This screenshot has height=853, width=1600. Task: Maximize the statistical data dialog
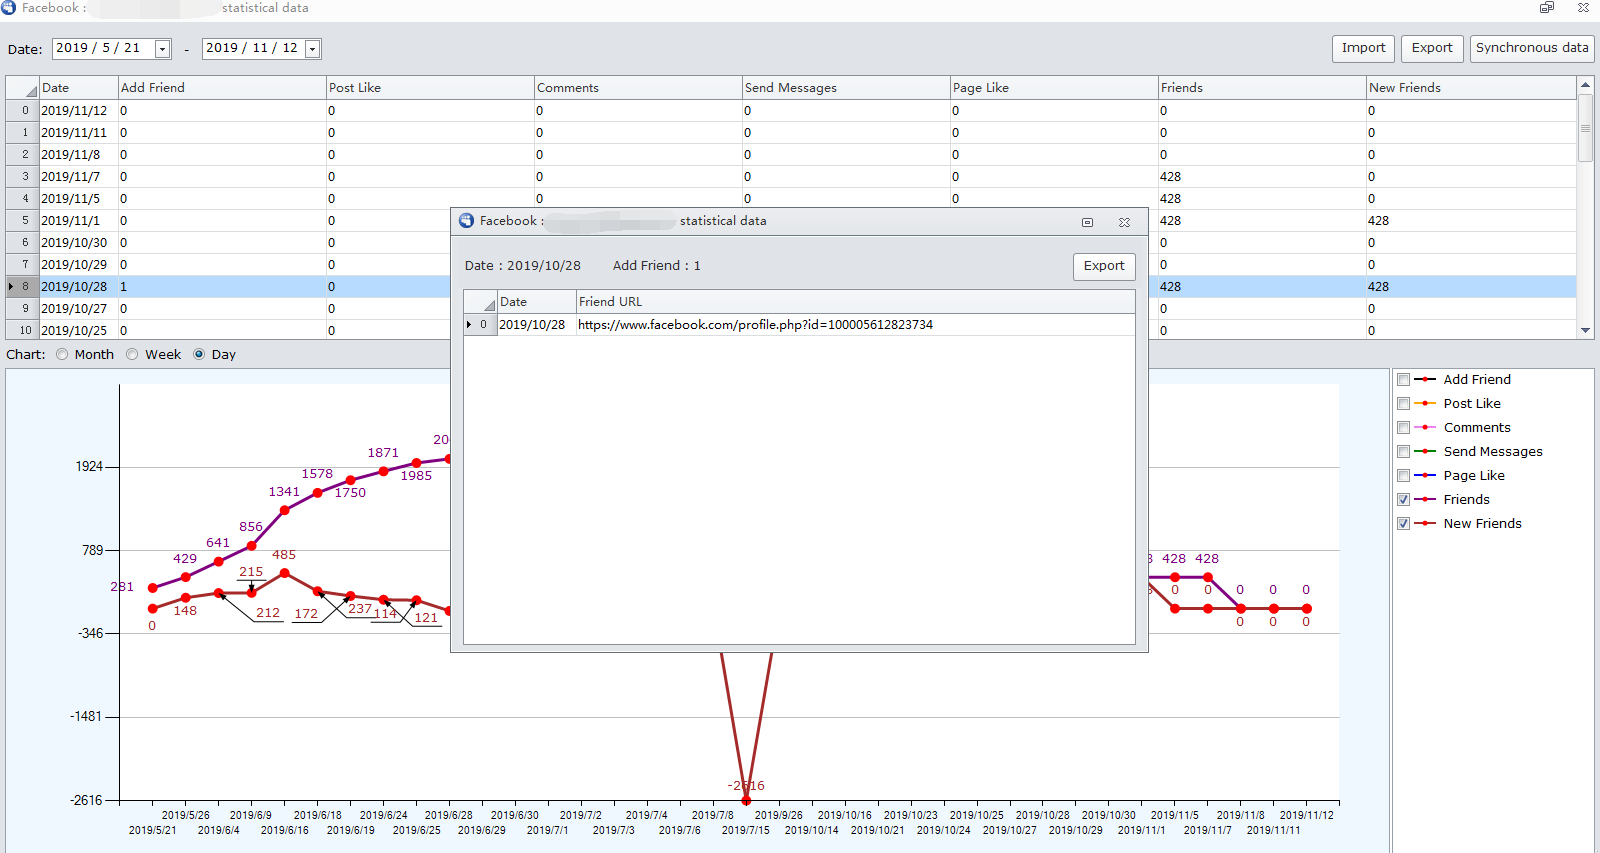coord(1087,222)
